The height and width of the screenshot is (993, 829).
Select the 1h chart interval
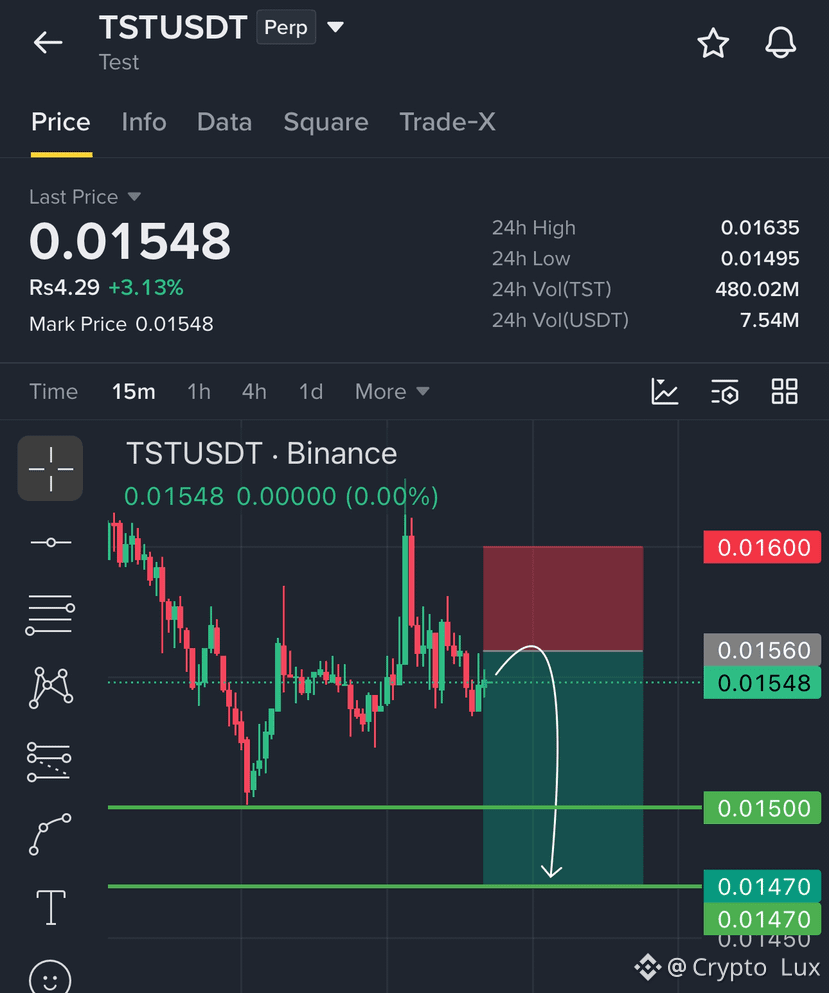coord(199,391)
